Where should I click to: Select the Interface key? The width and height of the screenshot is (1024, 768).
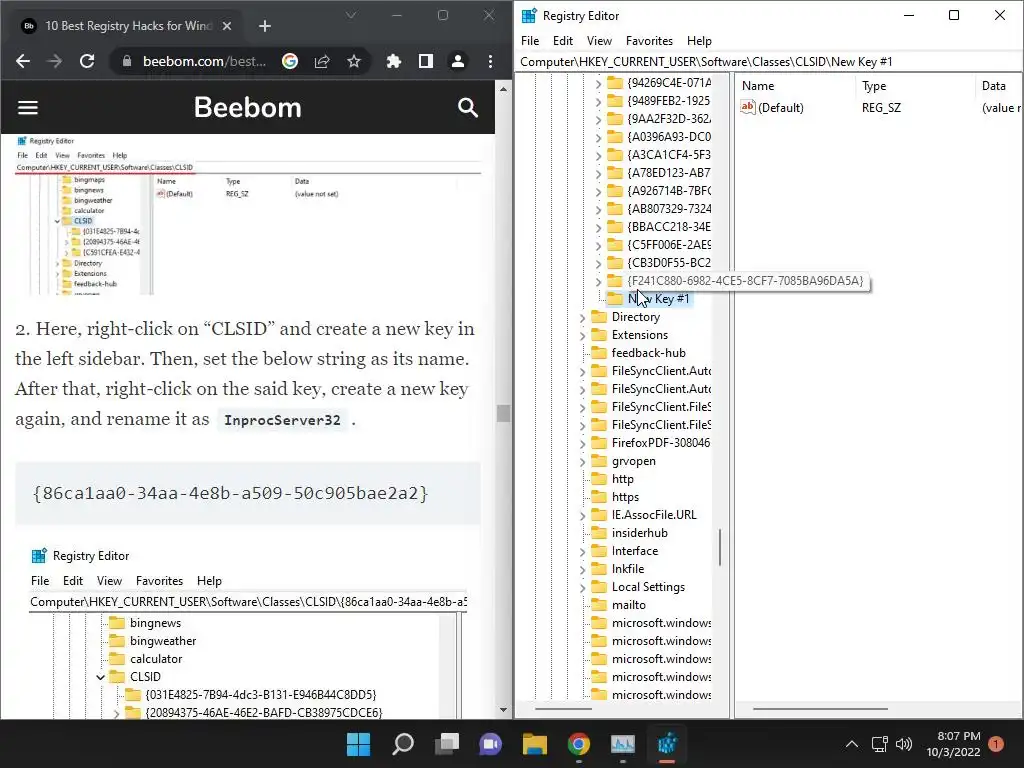point(635,551)
